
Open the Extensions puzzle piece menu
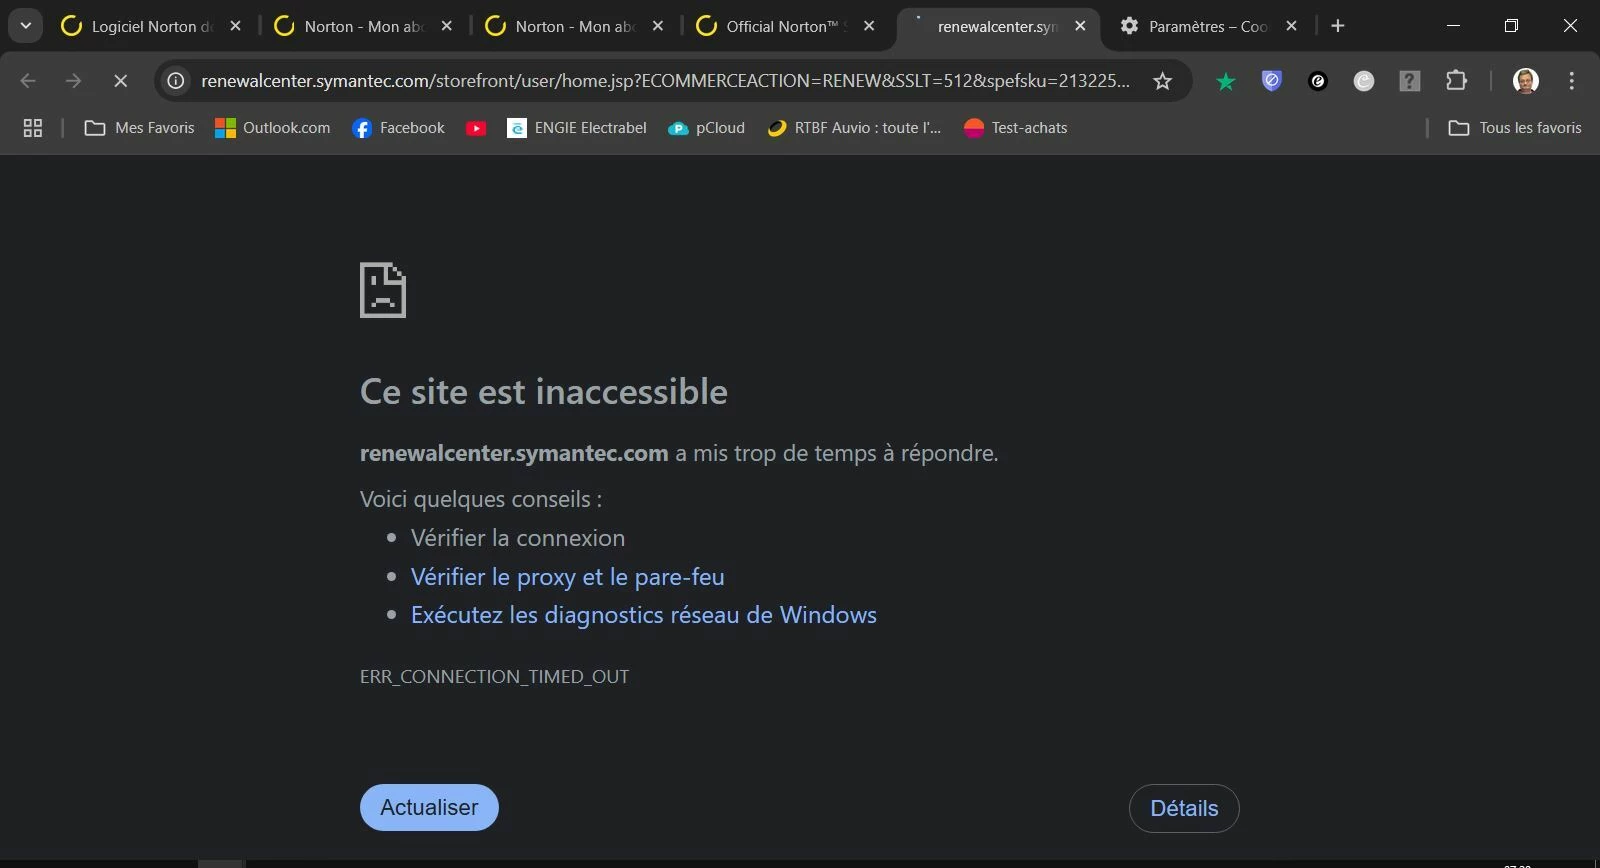point(1457,81)
